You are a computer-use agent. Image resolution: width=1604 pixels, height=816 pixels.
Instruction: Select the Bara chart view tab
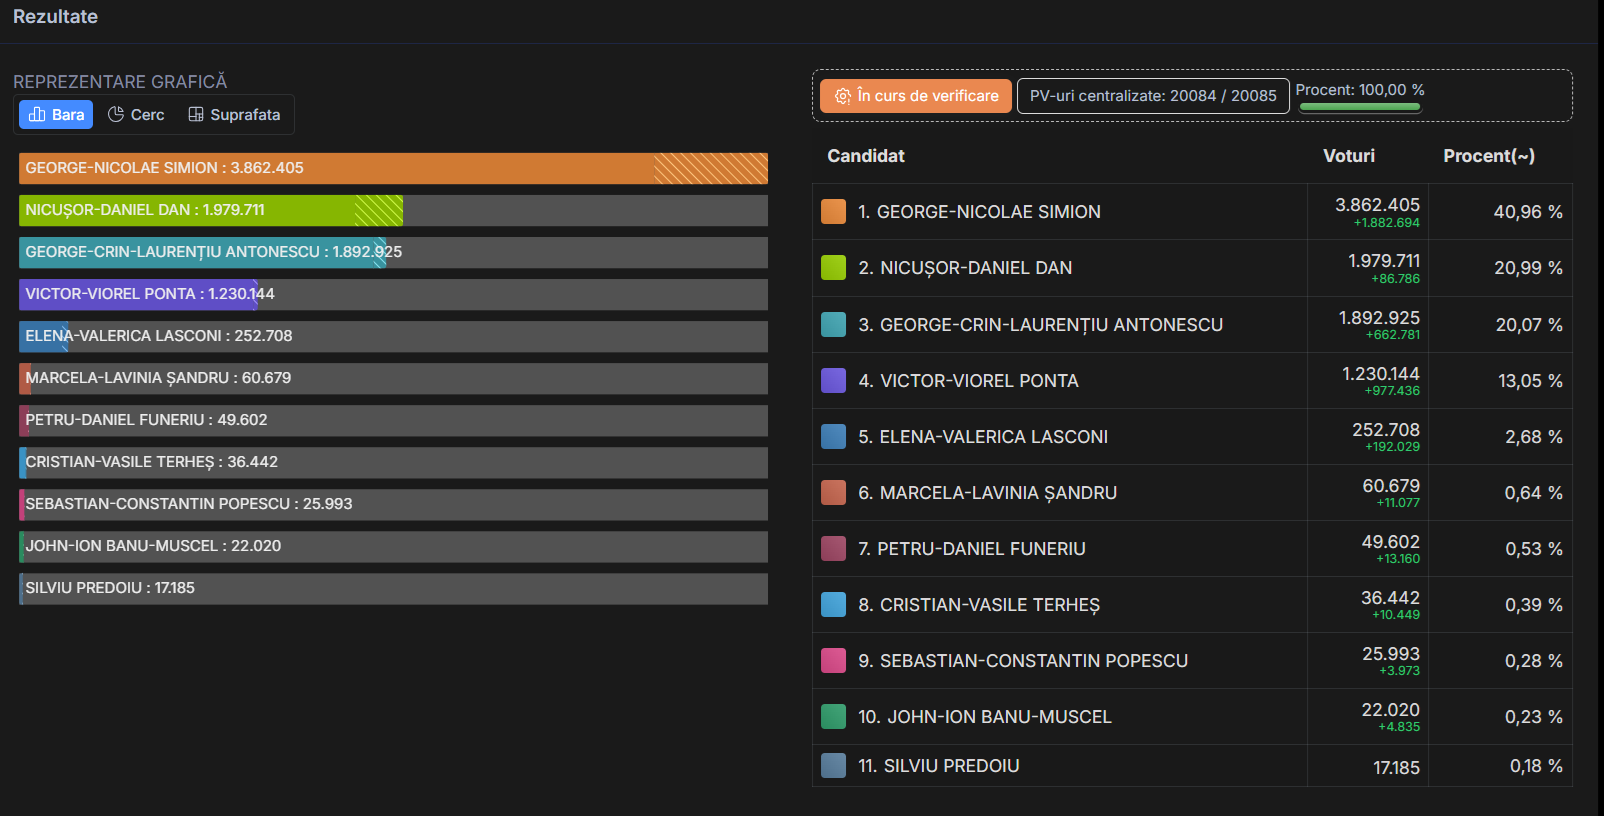point(56,115)
